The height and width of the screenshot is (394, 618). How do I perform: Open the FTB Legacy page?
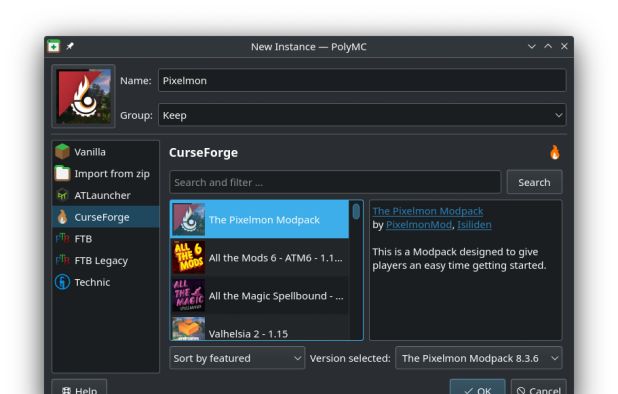click(x=106, y=260)
